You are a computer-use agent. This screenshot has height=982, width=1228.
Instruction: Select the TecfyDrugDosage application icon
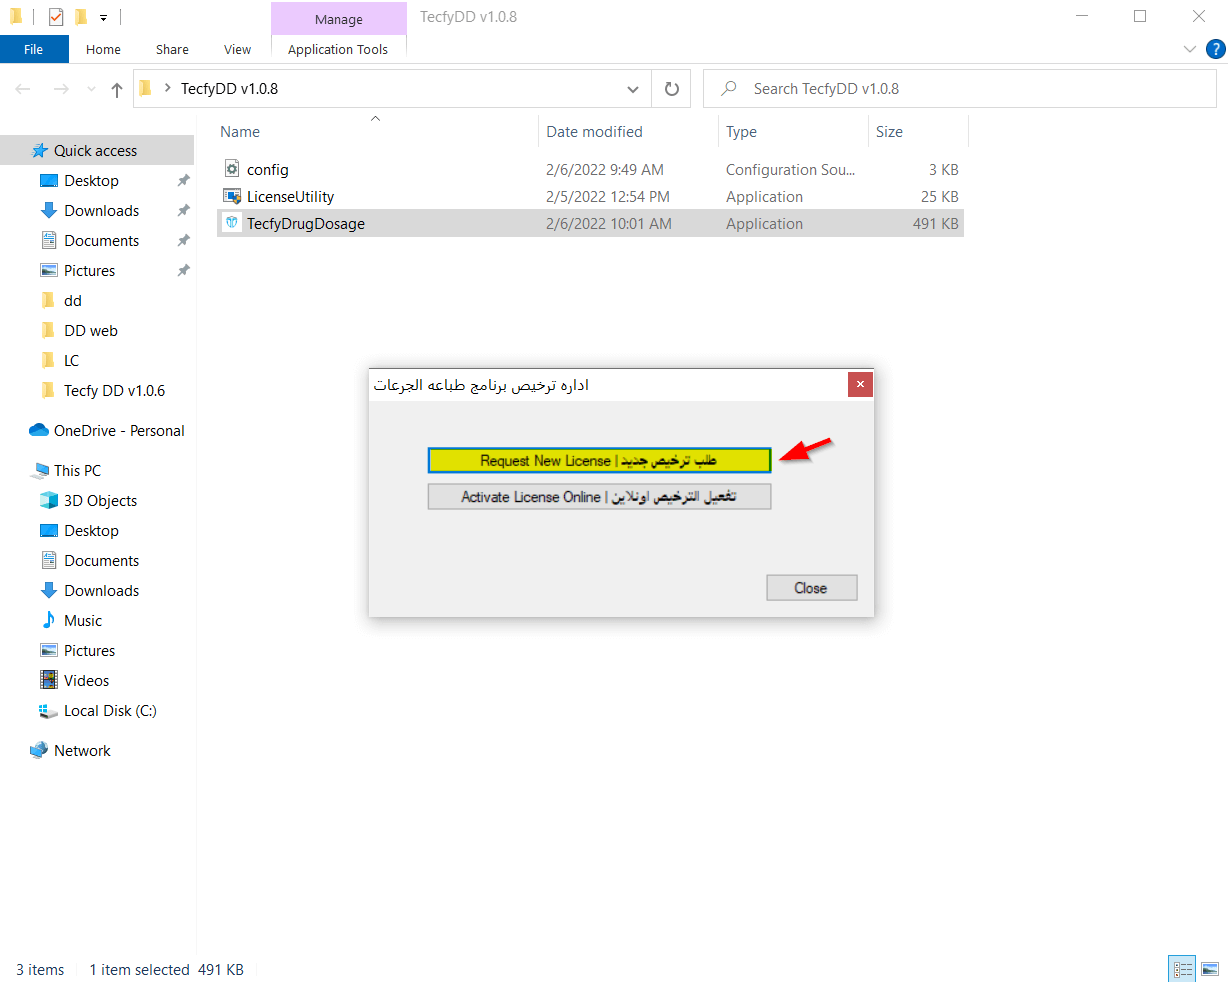pos(232,223)
